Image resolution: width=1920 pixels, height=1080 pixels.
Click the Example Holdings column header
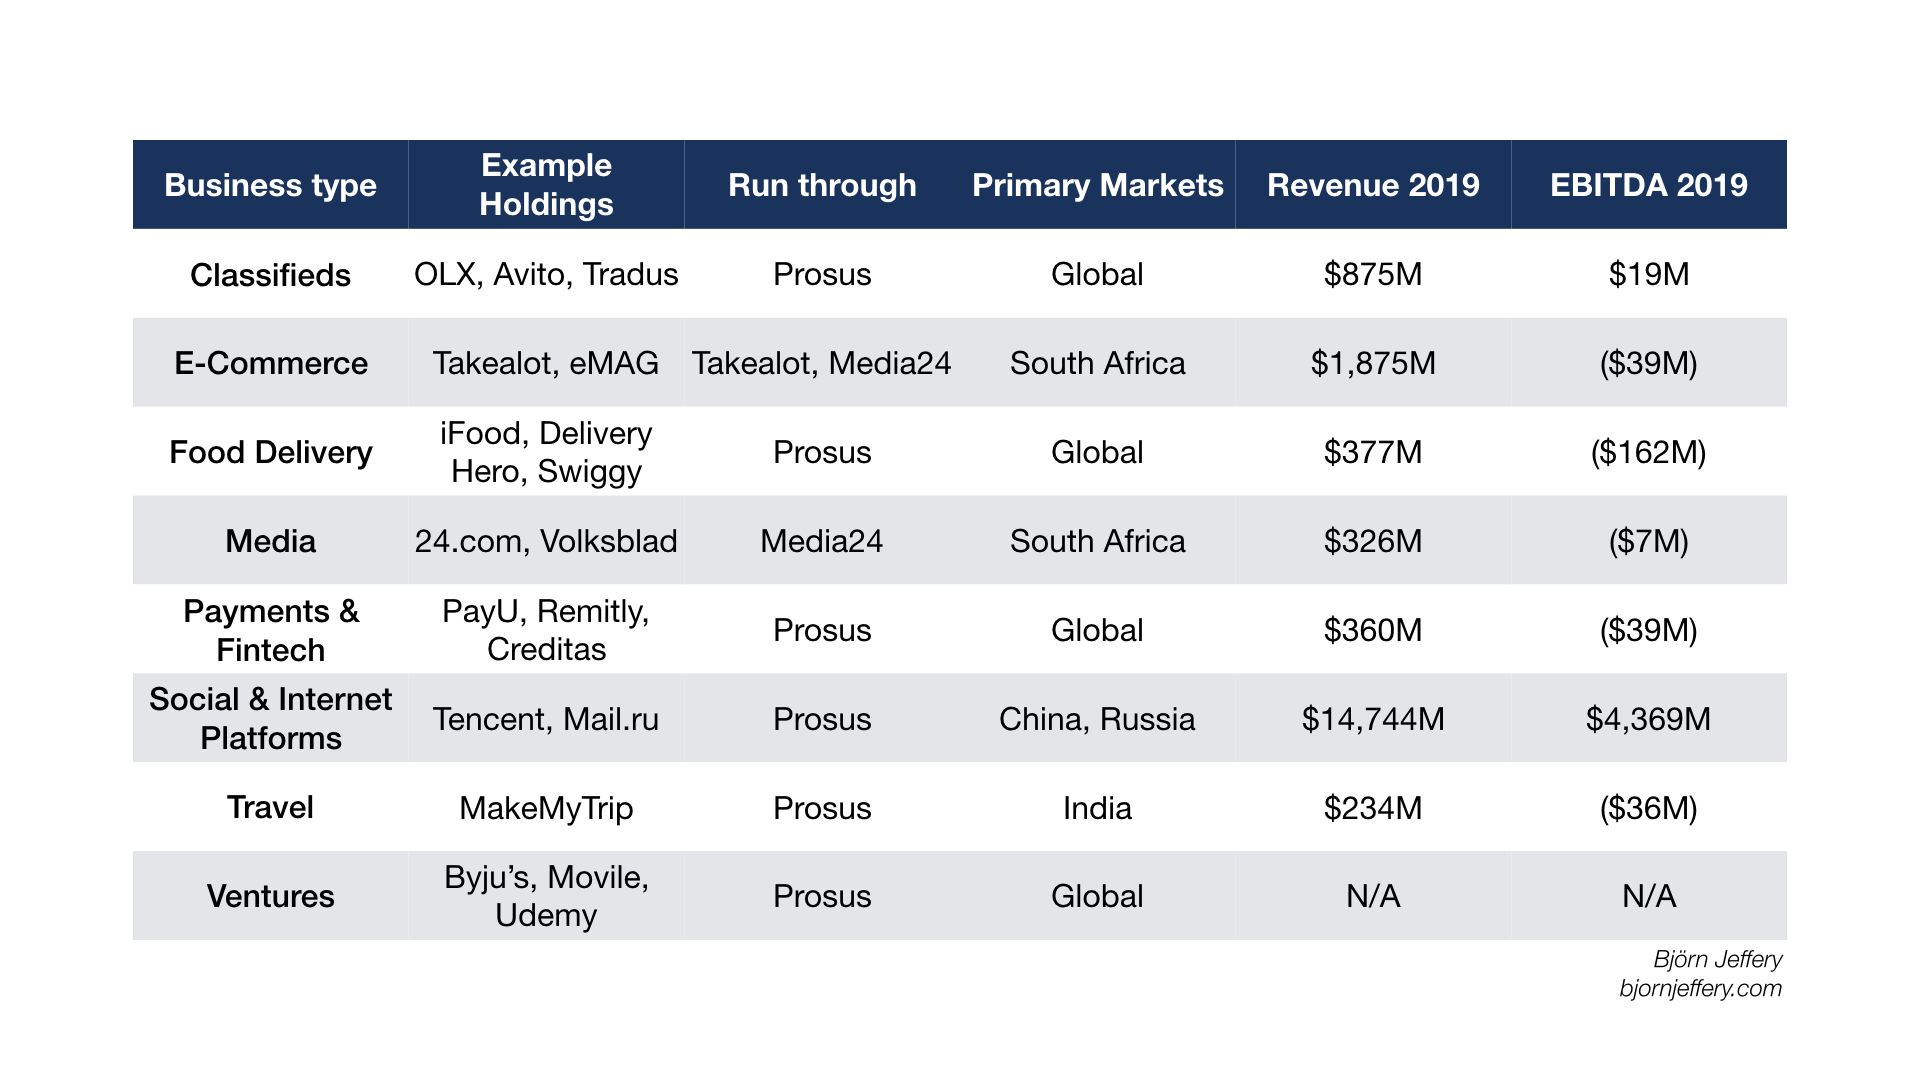[x=546, y=185]
